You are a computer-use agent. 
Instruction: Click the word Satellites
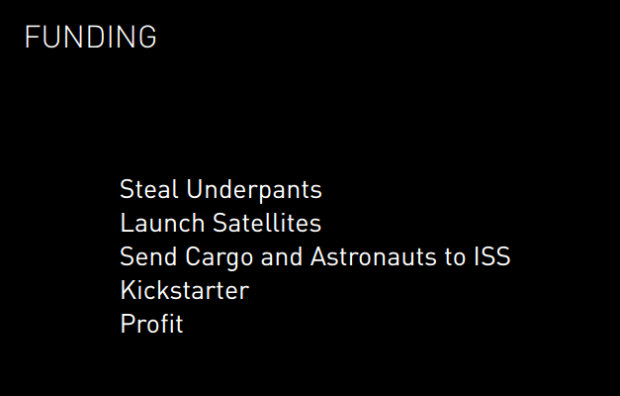[x=267, y=223]
